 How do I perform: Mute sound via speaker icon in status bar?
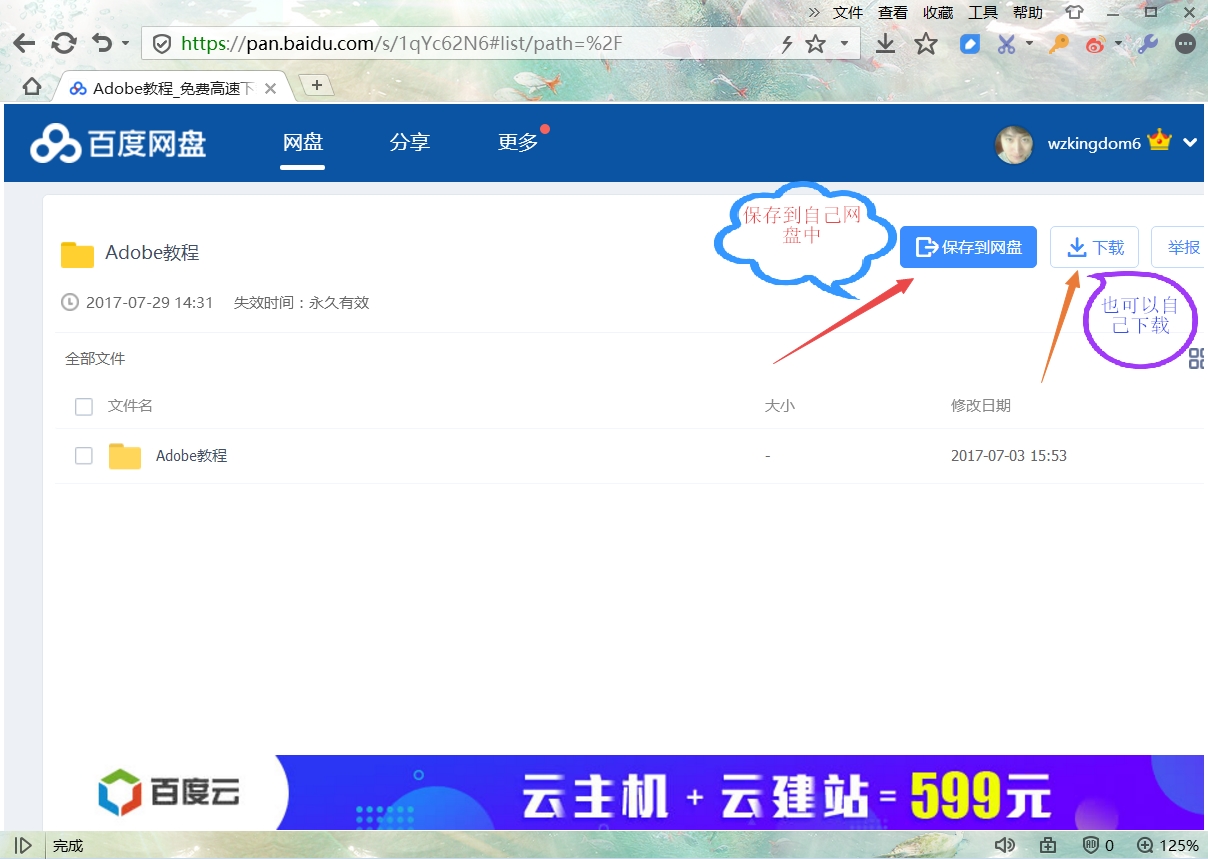tap(1005, 845)
